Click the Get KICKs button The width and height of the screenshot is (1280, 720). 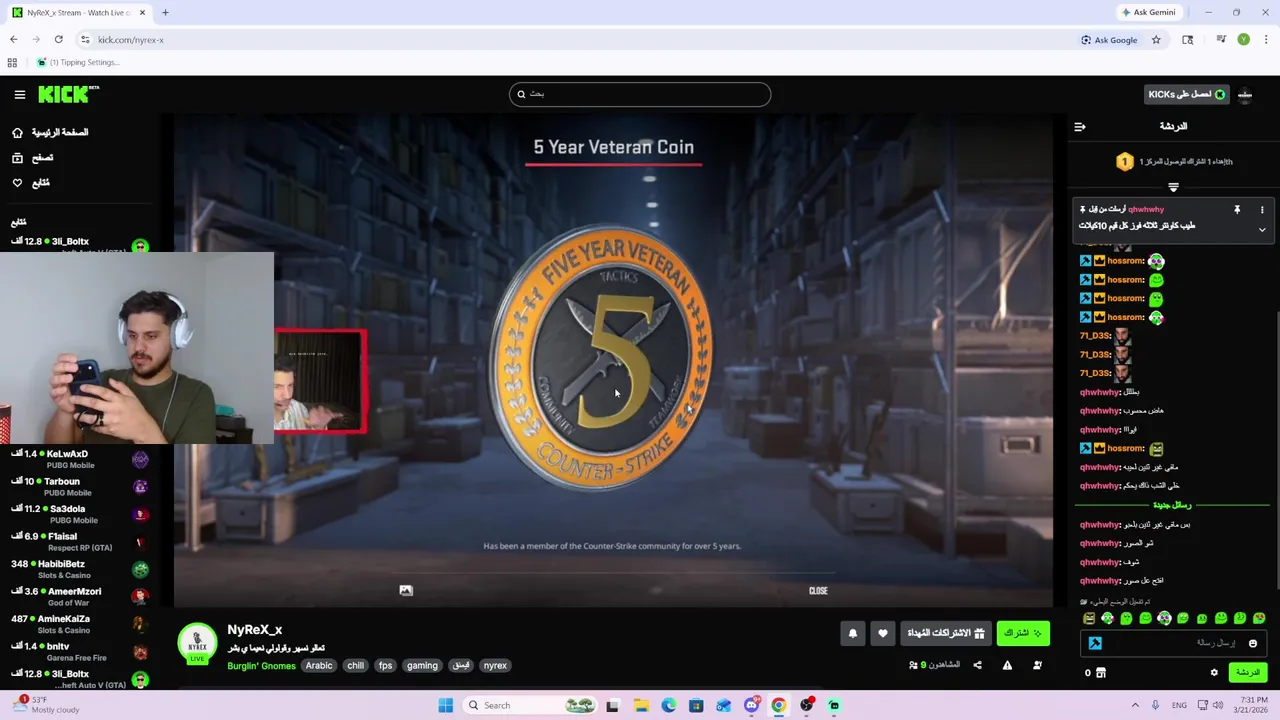point(1186,94)
